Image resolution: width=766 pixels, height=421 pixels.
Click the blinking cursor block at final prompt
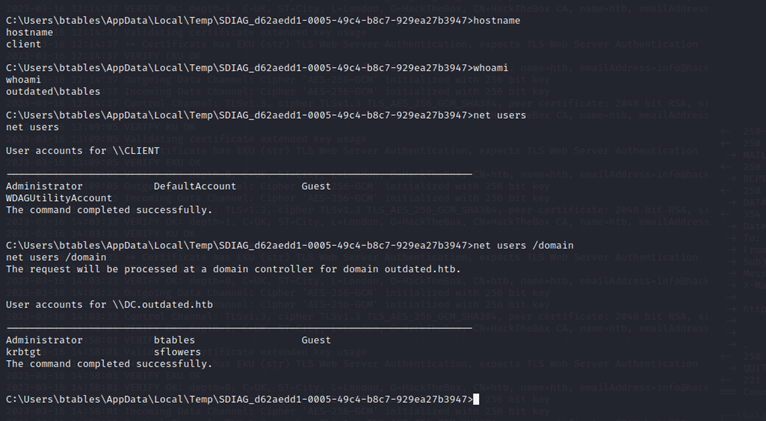476,400
